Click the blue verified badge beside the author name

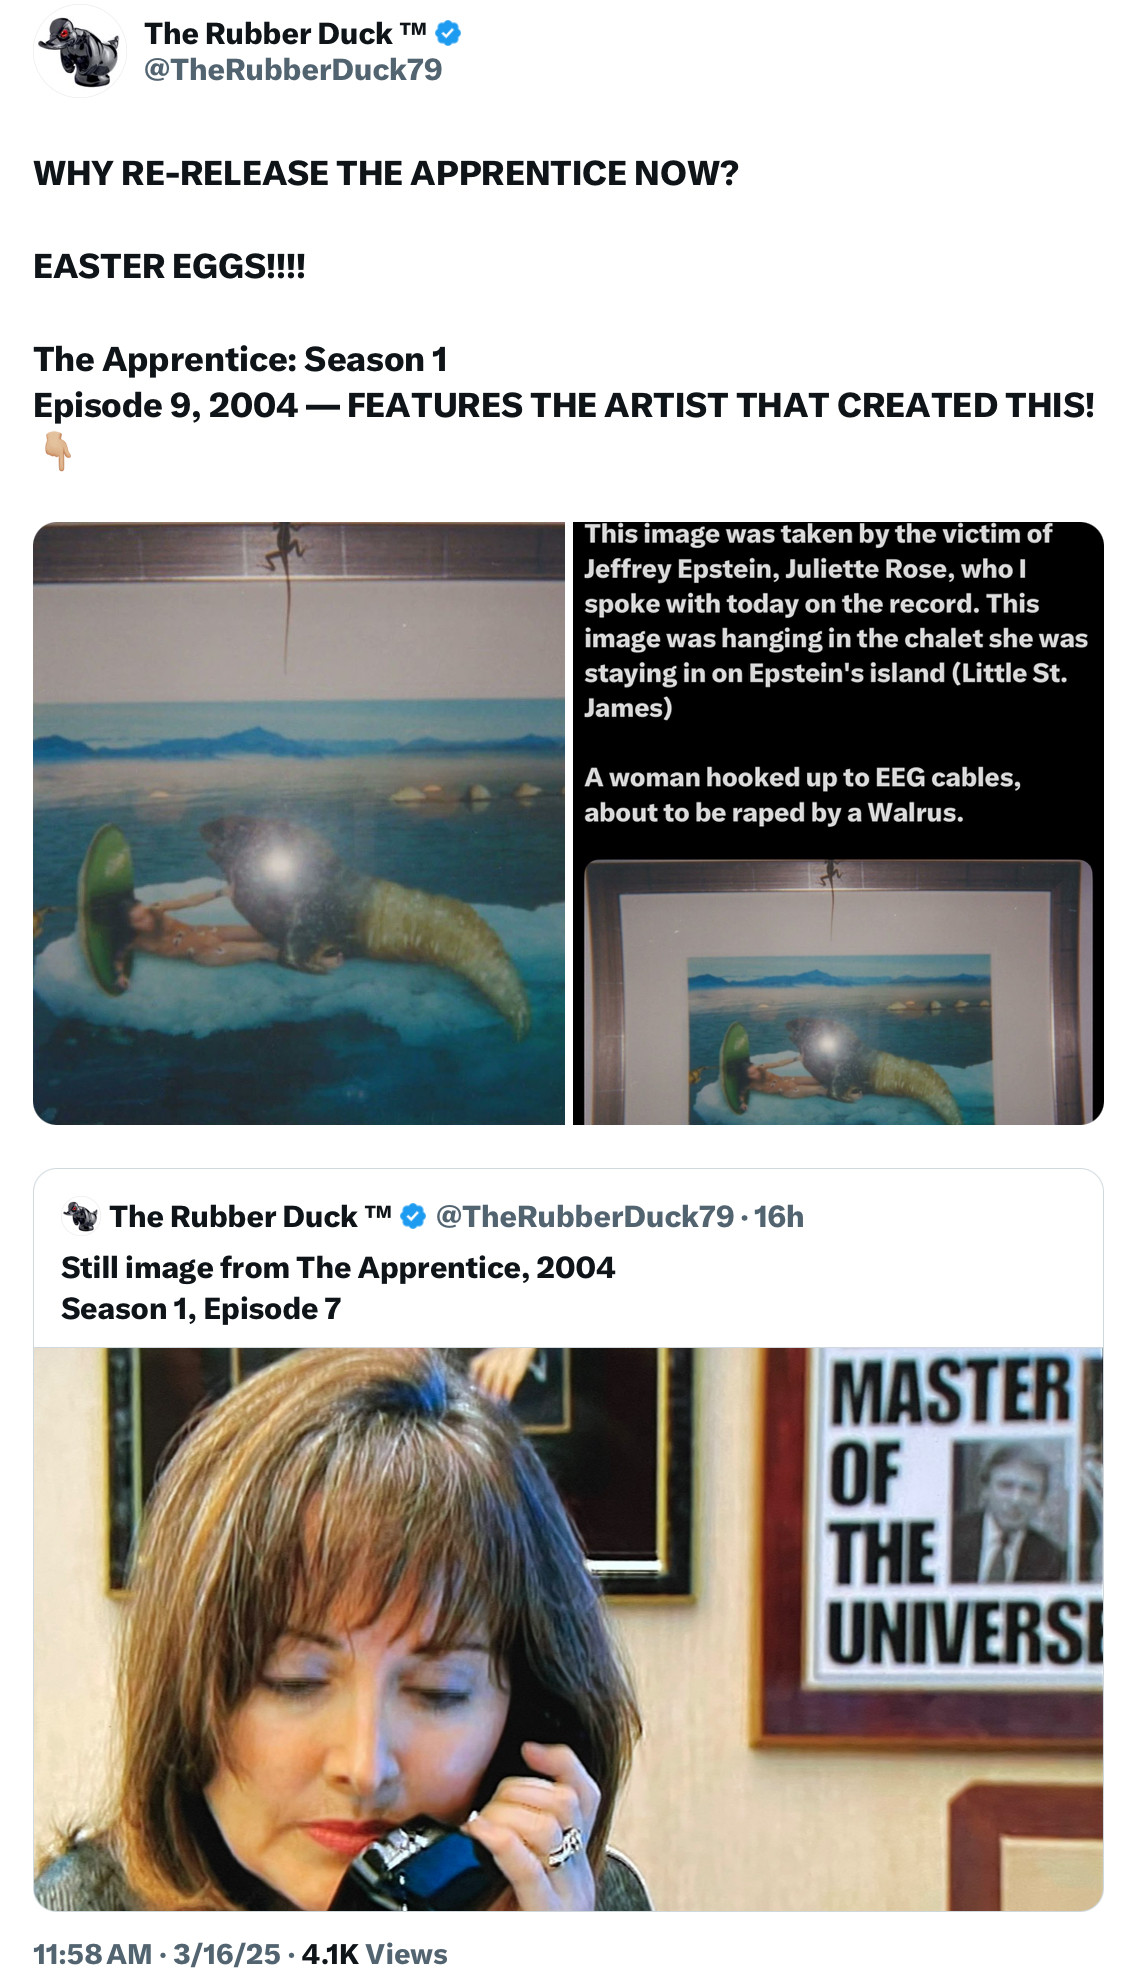click(449, 33)
